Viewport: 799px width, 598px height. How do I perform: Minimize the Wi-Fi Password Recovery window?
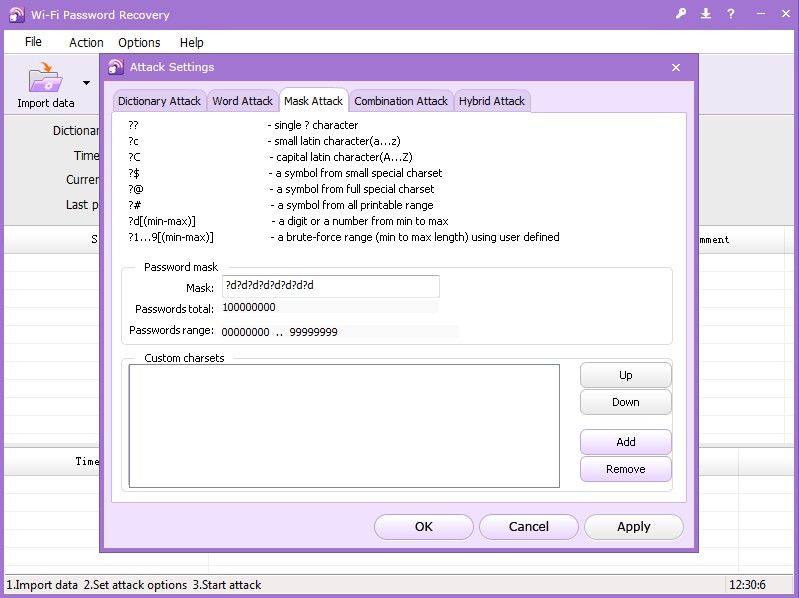click(761, 14)
